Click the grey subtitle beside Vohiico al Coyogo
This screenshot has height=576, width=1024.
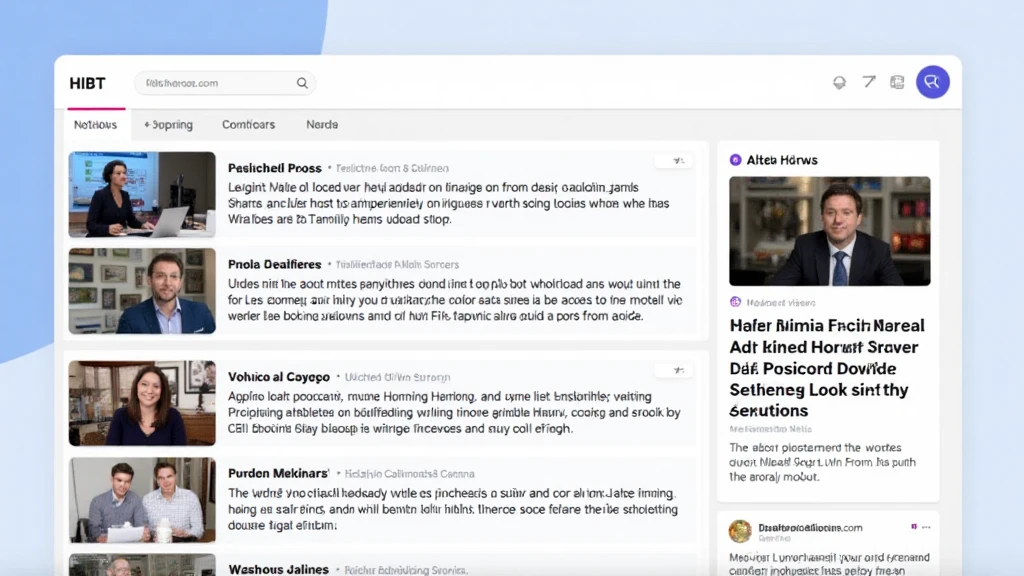pyautogui.click(x=397, y=377)
